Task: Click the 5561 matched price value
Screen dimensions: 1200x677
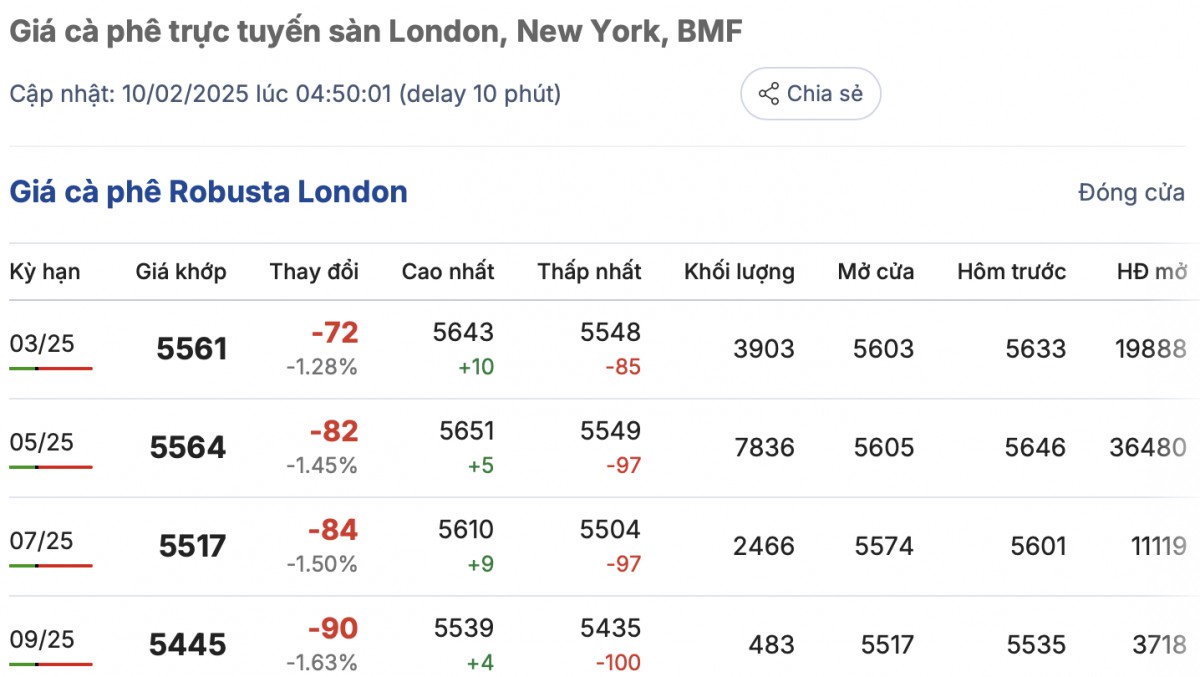Action: [x=192, y=349]
